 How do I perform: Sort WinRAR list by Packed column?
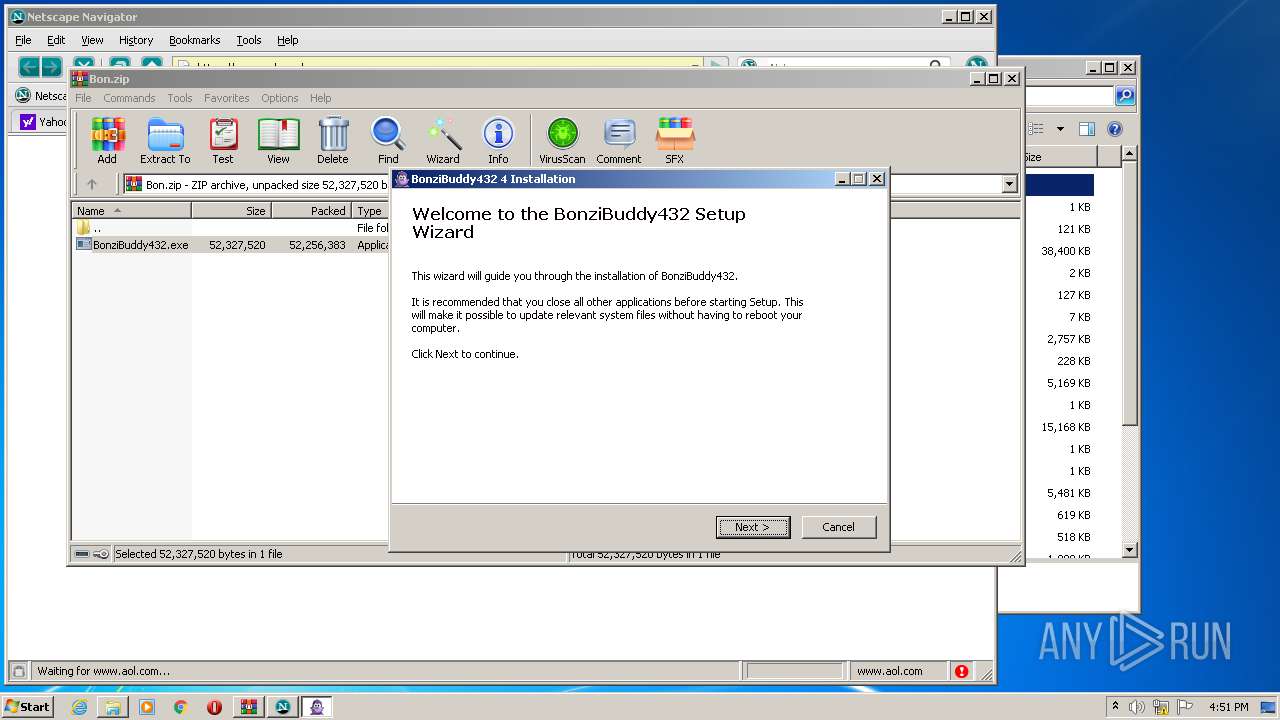coord(311,211)
